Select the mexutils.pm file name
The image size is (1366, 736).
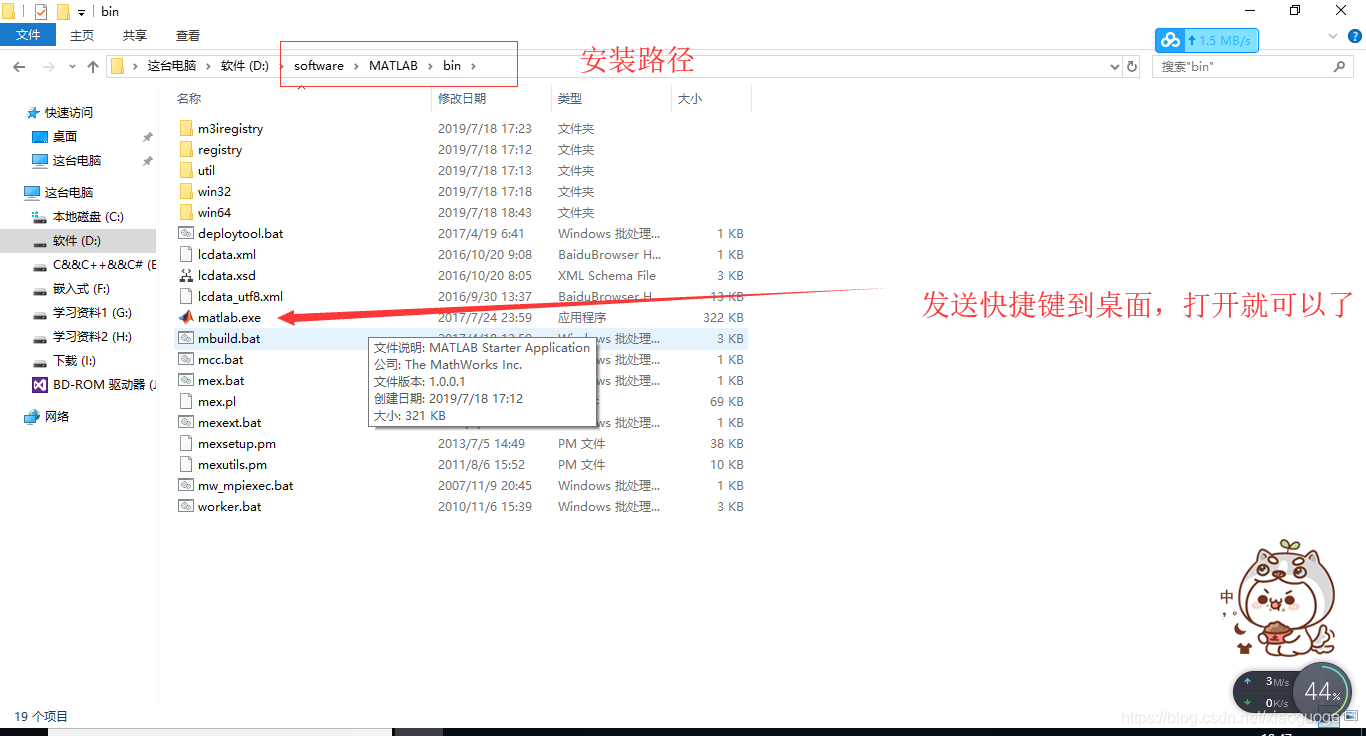point(232,464)
